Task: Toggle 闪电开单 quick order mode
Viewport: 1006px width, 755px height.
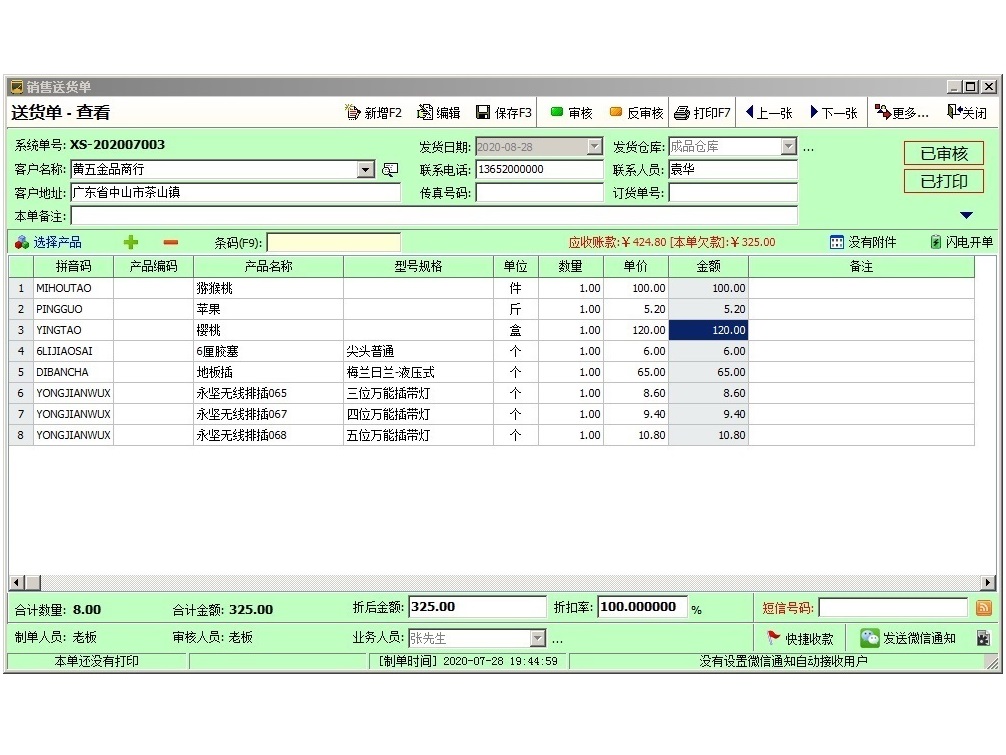Action: (961, 242)
